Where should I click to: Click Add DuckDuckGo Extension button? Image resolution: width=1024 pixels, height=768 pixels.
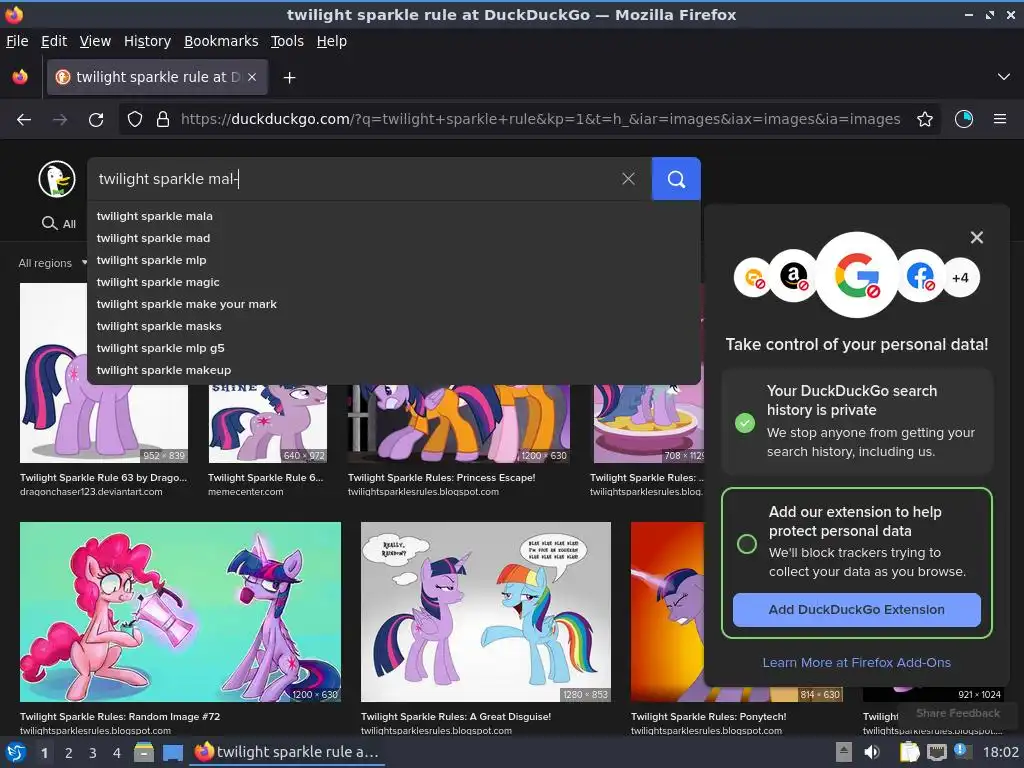tap(856, 610)
